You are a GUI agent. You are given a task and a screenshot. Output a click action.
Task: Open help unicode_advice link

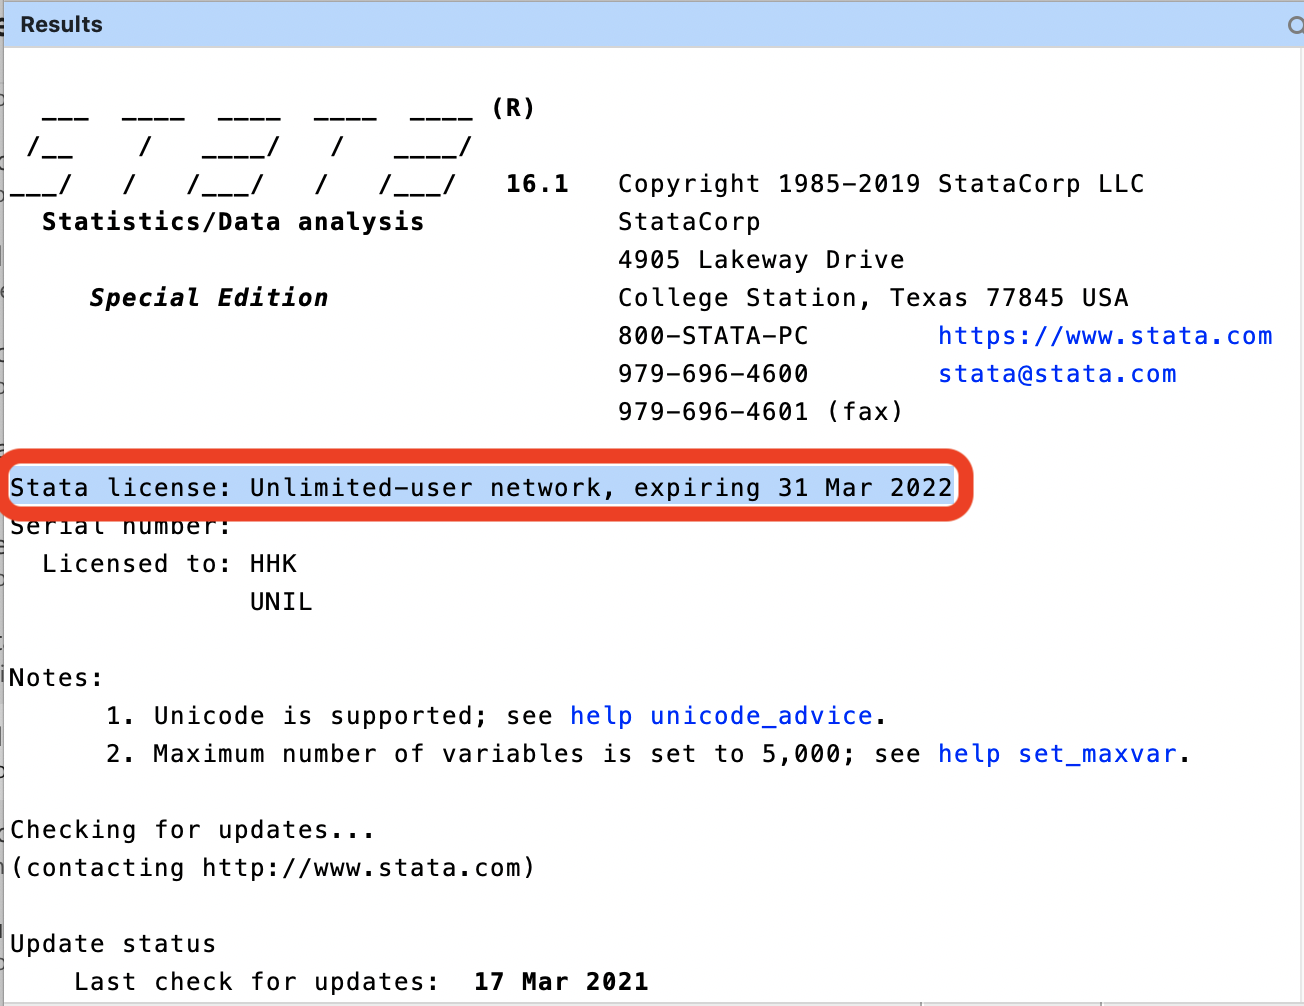[x=721, y=716]
